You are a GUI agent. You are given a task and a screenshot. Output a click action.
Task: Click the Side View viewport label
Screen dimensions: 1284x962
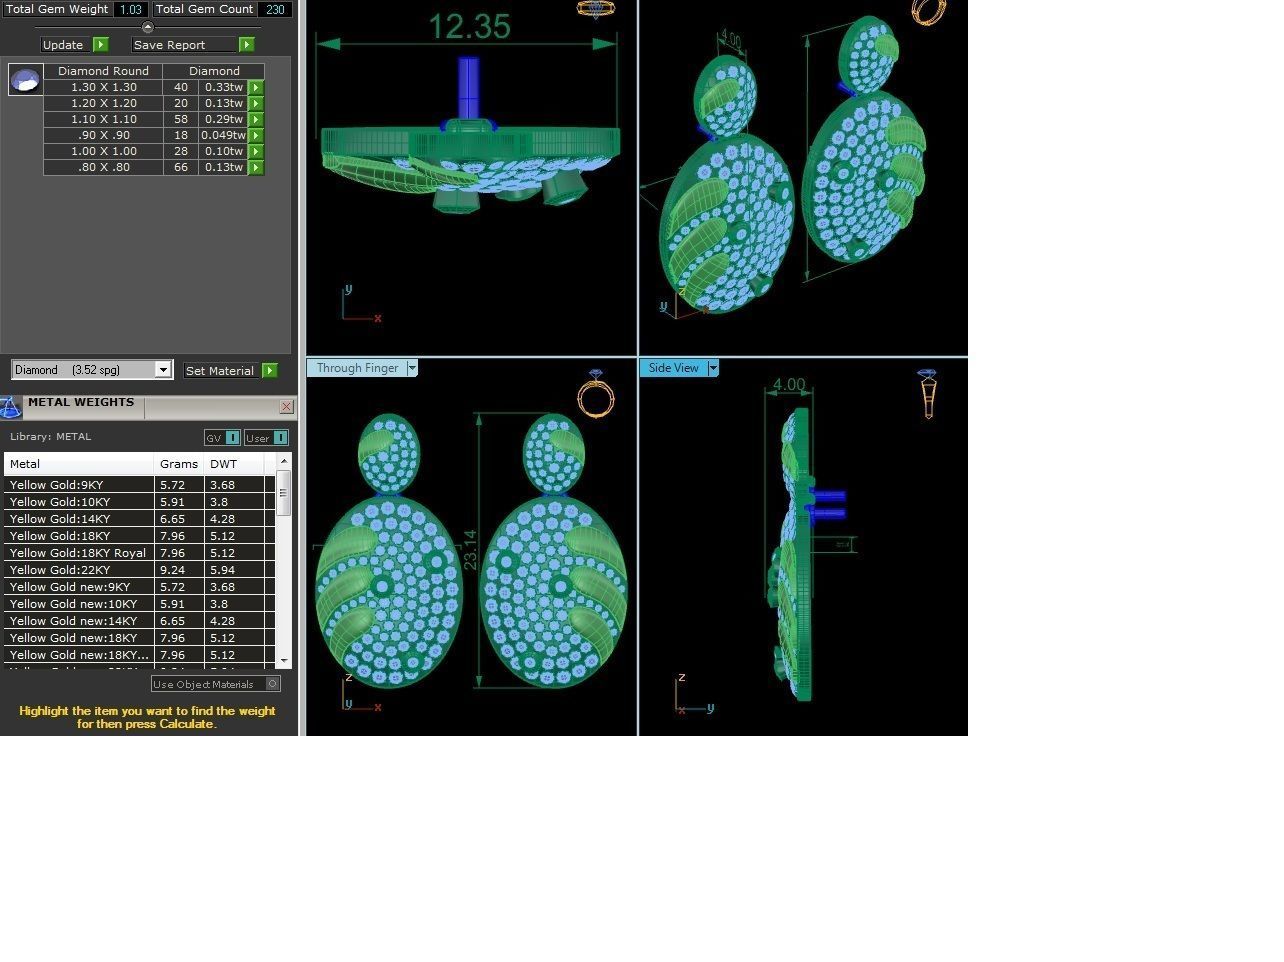pyautogui.click(x=673, y=368)
